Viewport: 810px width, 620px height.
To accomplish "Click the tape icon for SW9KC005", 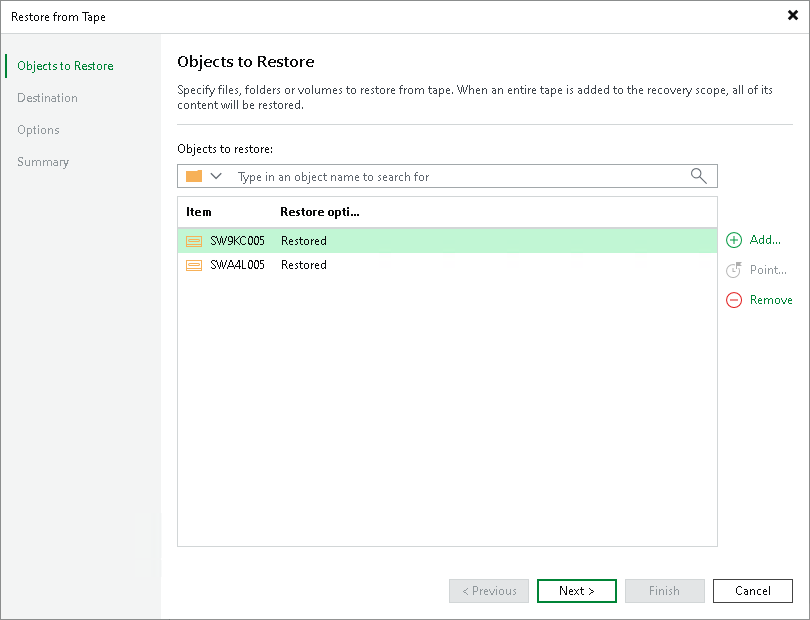I will 194,241.
